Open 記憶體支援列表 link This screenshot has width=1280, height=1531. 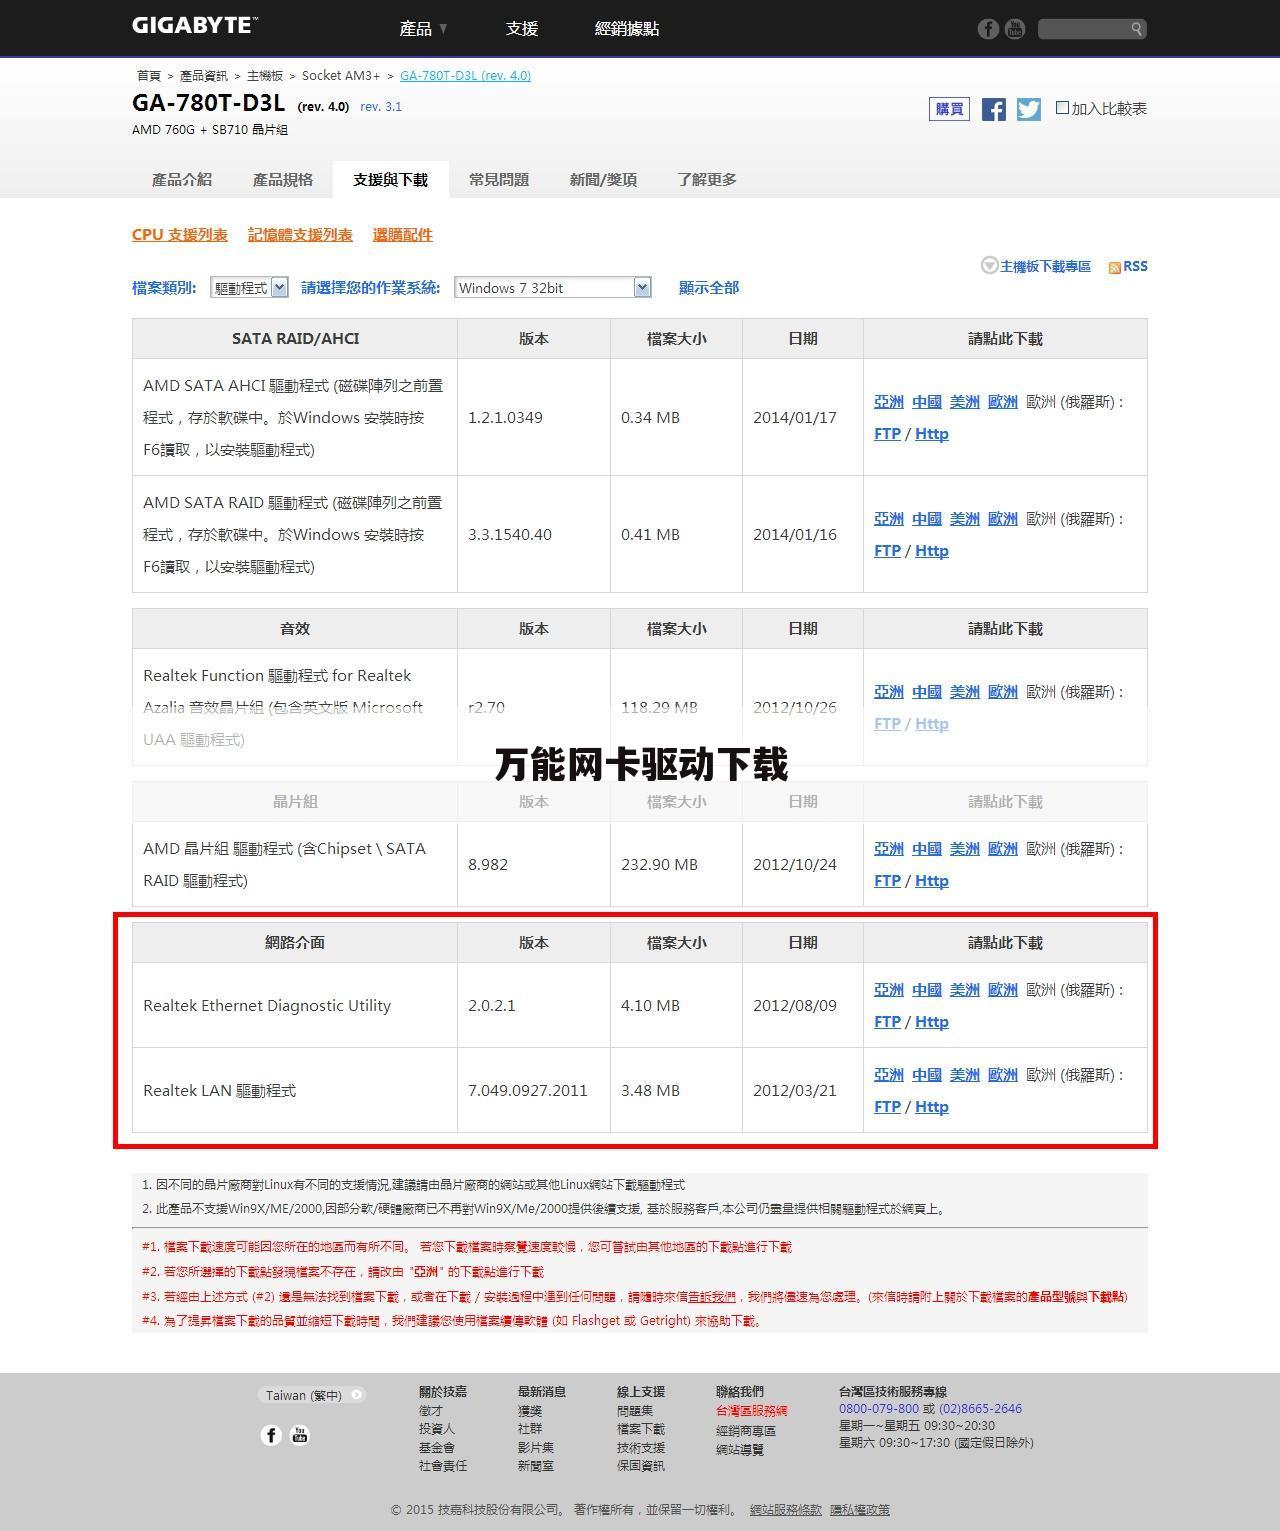(300, 235)
